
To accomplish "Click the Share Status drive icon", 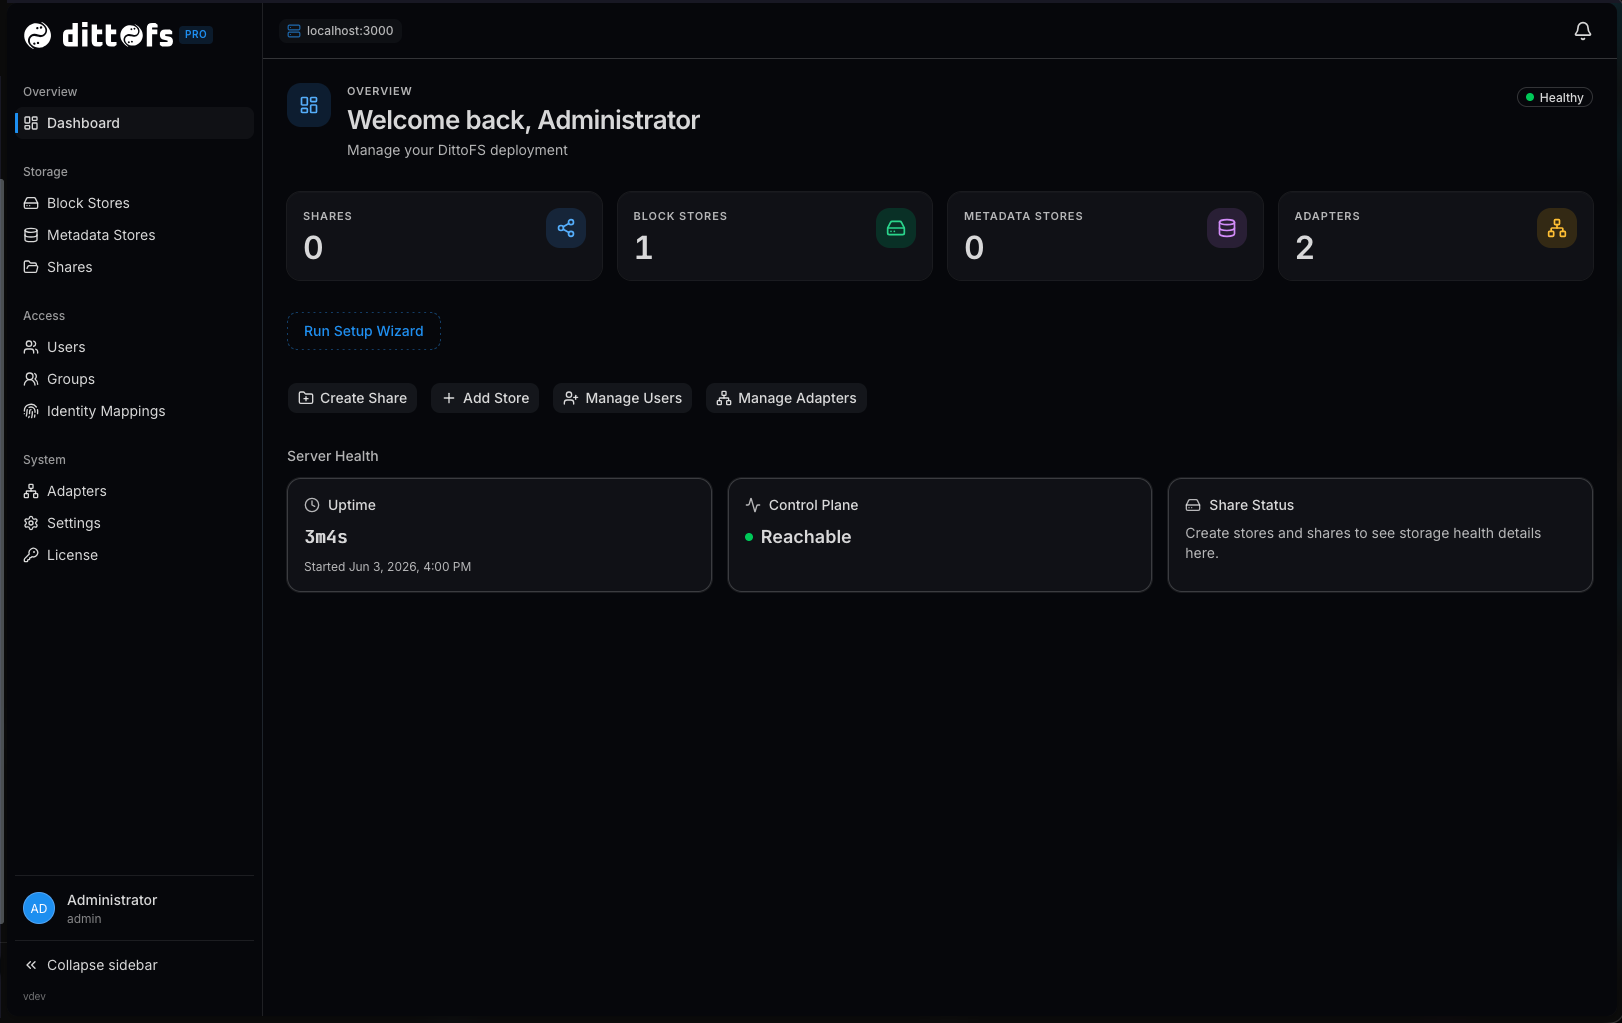I will click(1193, 505).
